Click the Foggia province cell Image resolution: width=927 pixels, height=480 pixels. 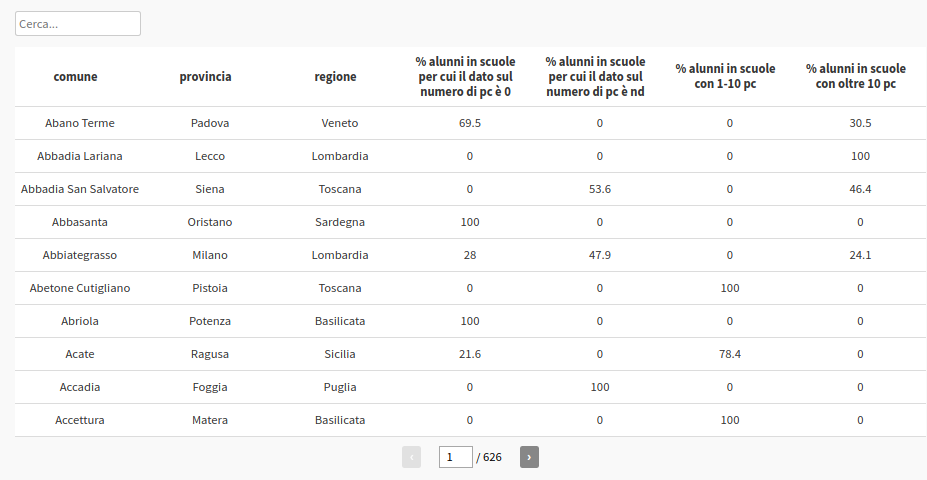click(x=210, y=387)
